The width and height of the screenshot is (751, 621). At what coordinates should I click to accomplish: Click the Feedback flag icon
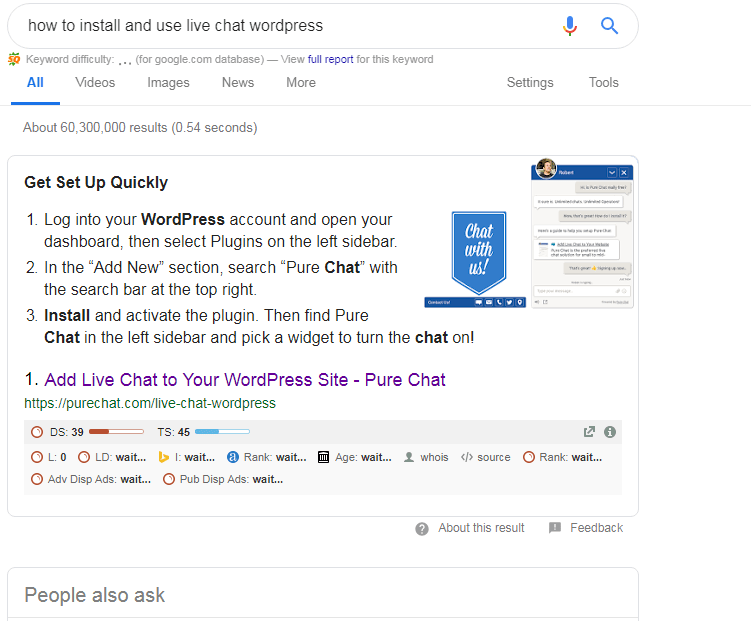point(555,528)
